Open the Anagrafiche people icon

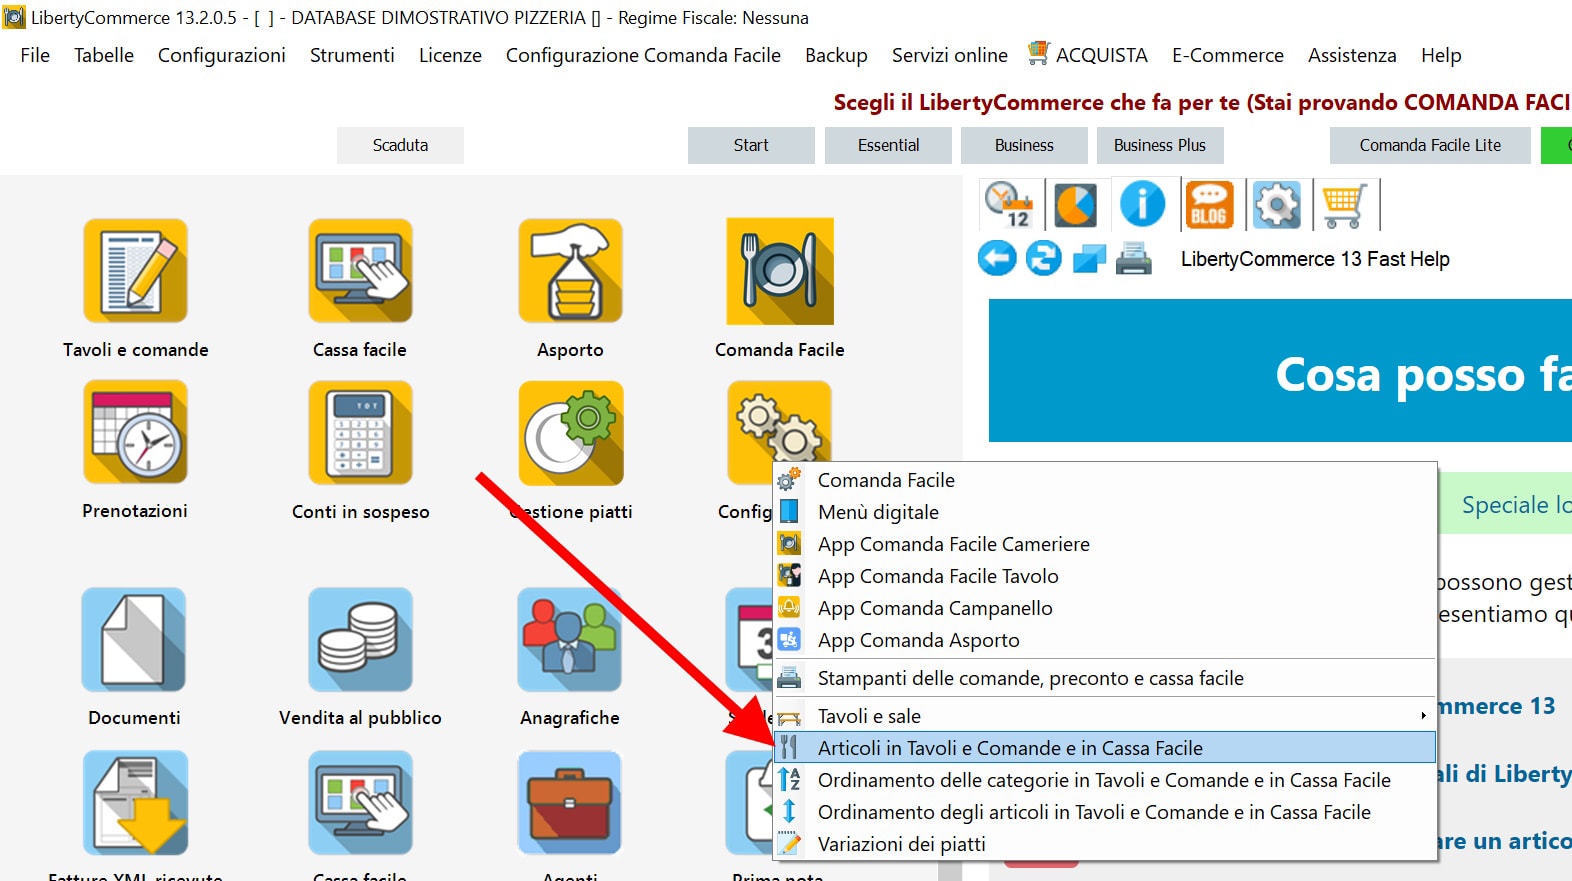click(570, 640)
